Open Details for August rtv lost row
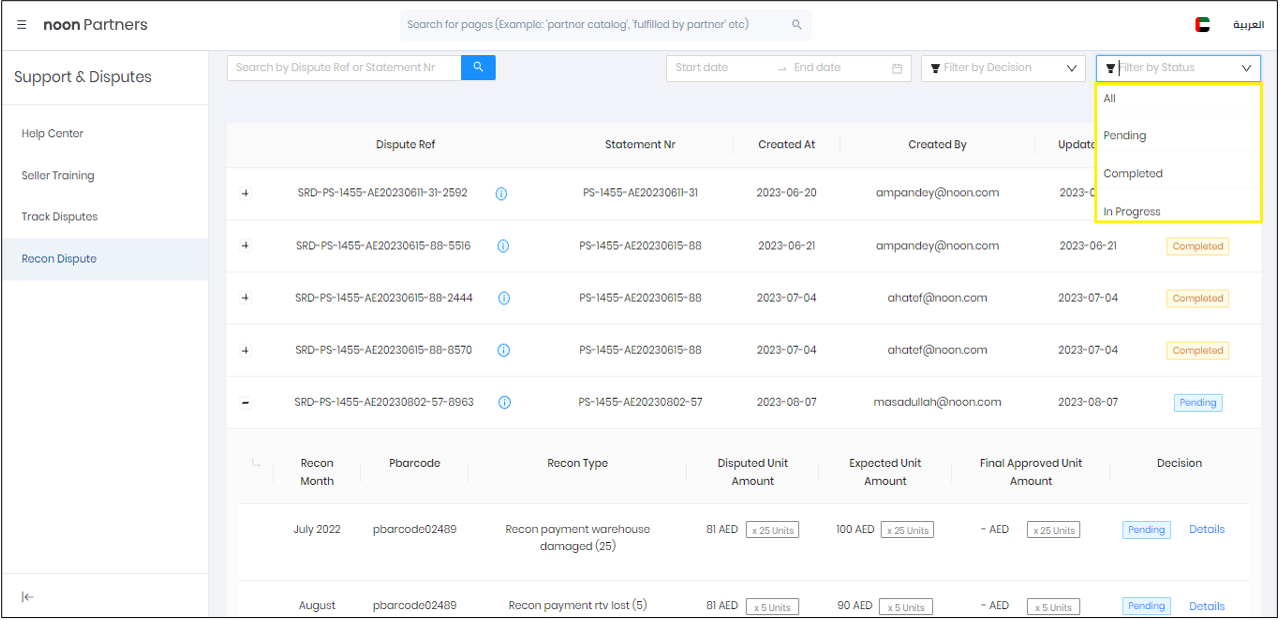This screenshot has width=1280, height=620. (1207, 606)
